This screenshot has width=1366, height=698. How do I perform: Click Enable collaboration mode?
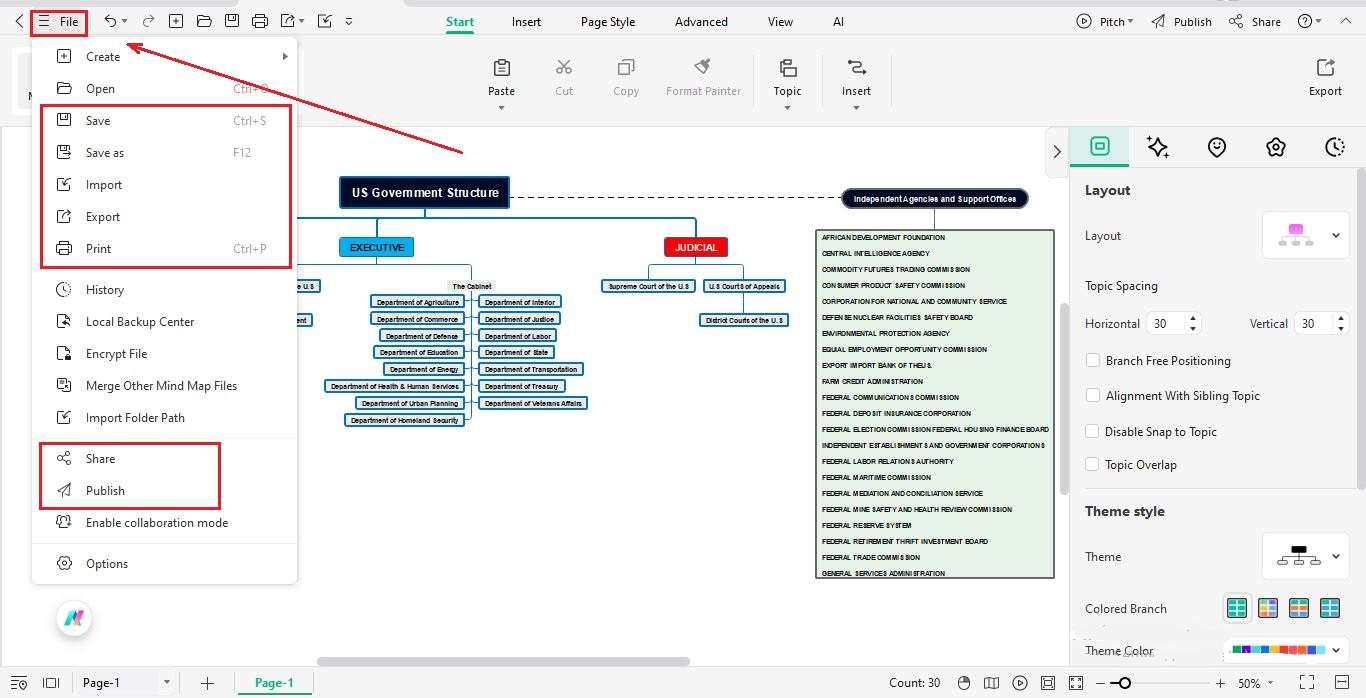[166, 522]
